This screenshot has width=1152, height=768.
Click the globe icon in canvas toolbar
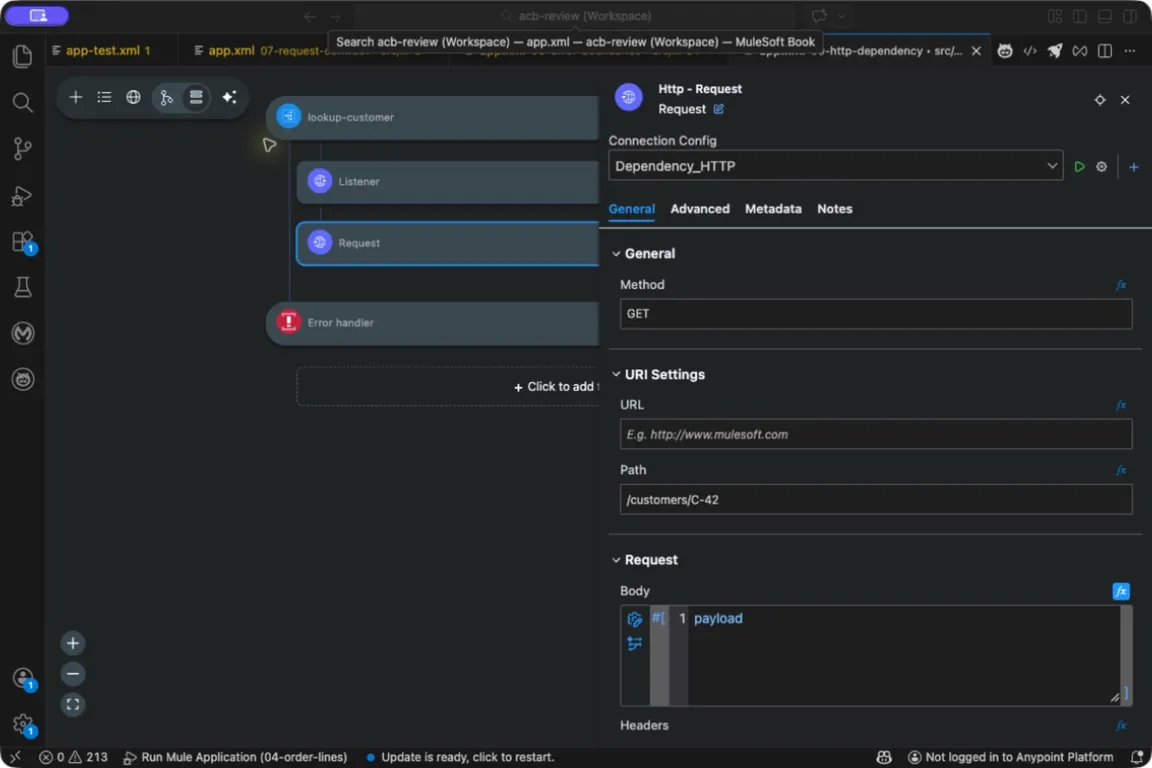click(133, 97)
